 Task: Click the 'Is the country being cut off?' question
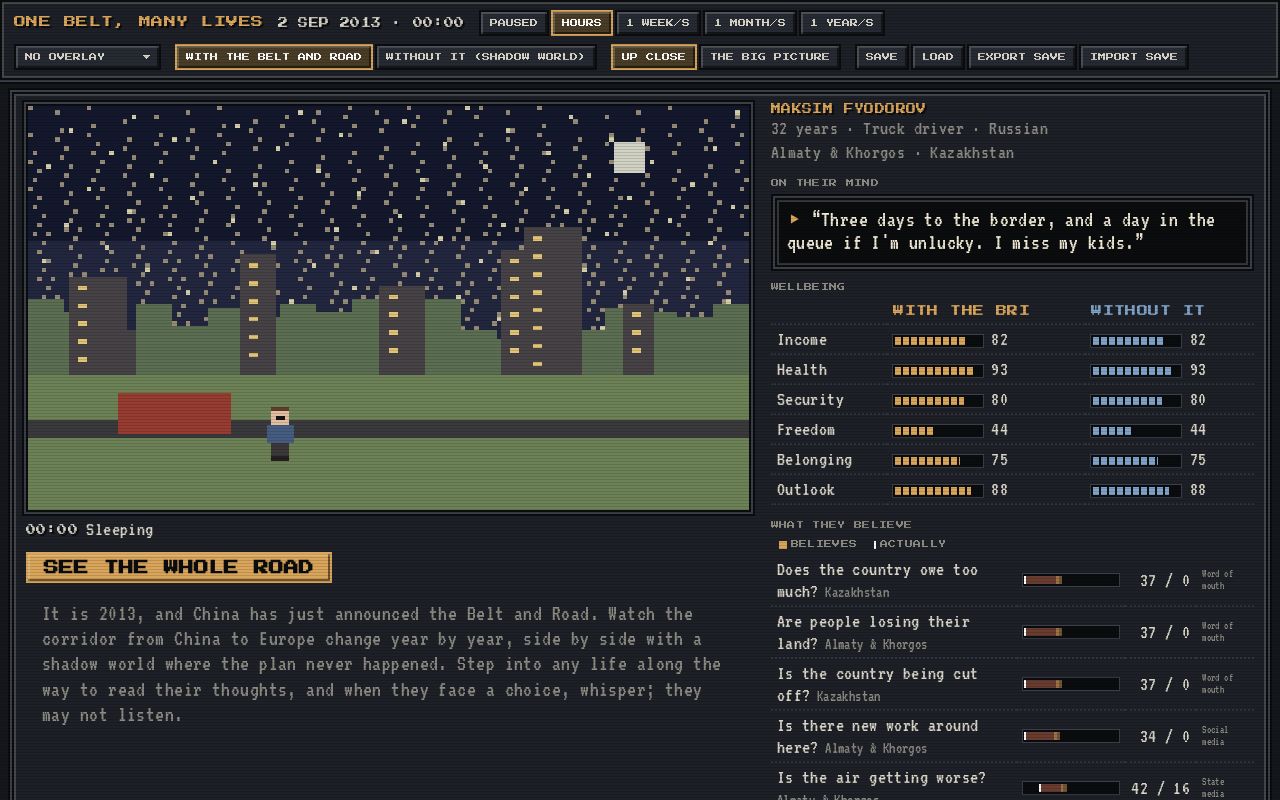pyautogui.click(x=877, y=684)
